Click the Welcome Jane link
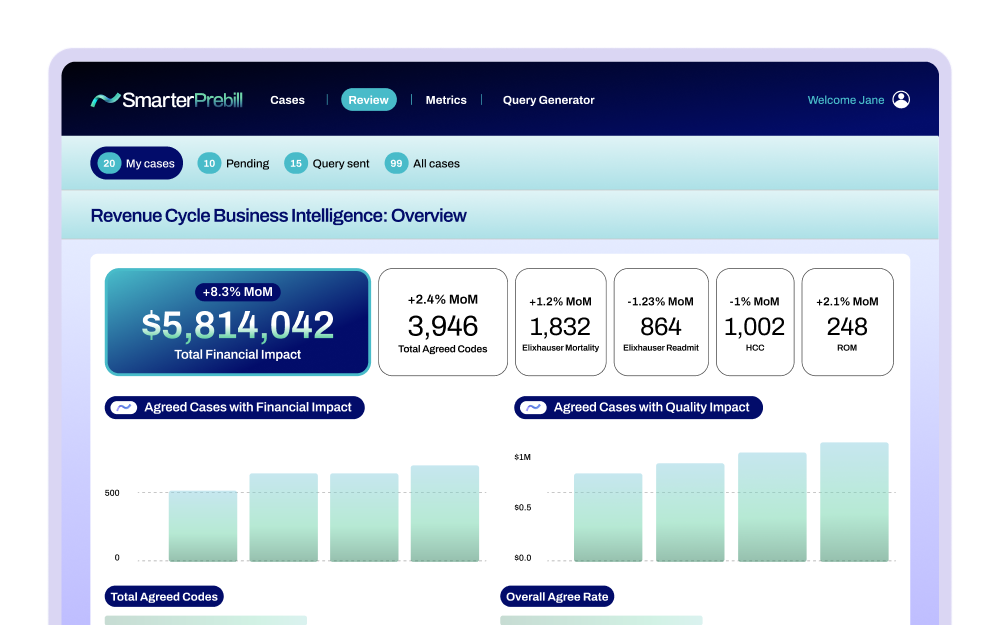 point(846,100)
